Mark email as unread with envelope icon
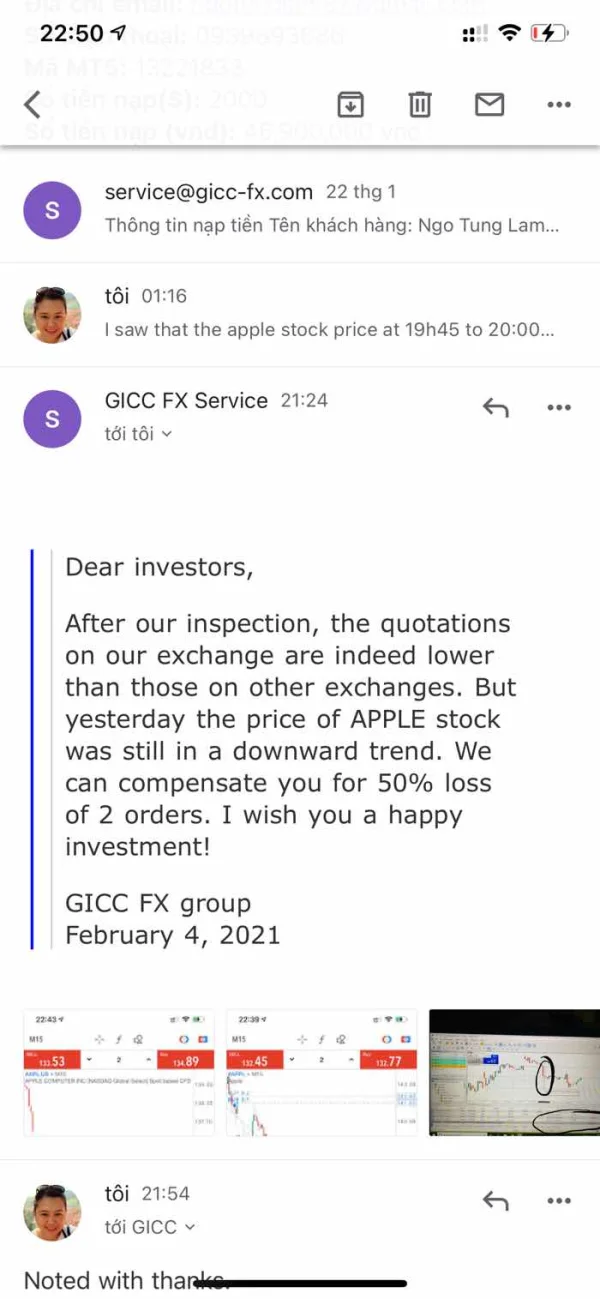This screenshot has width=600, height=1299. click(489, 104)
